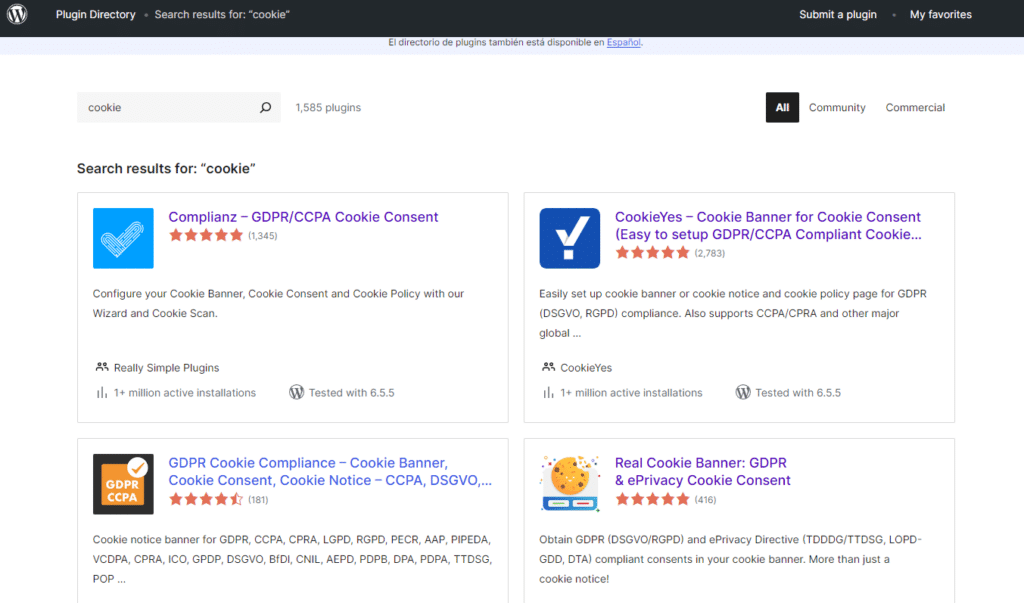1024x603 pixels.
Task: Click description starting Cookie notice banner for GDPR
Action: [x=292, y=559]
